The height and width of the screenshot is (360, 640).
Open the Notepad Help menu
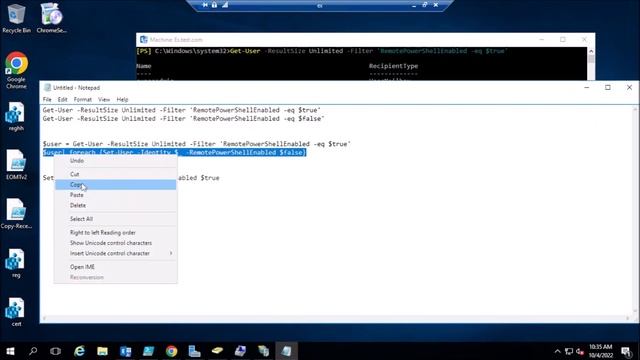pyautogui.click(x=122, y=99)
